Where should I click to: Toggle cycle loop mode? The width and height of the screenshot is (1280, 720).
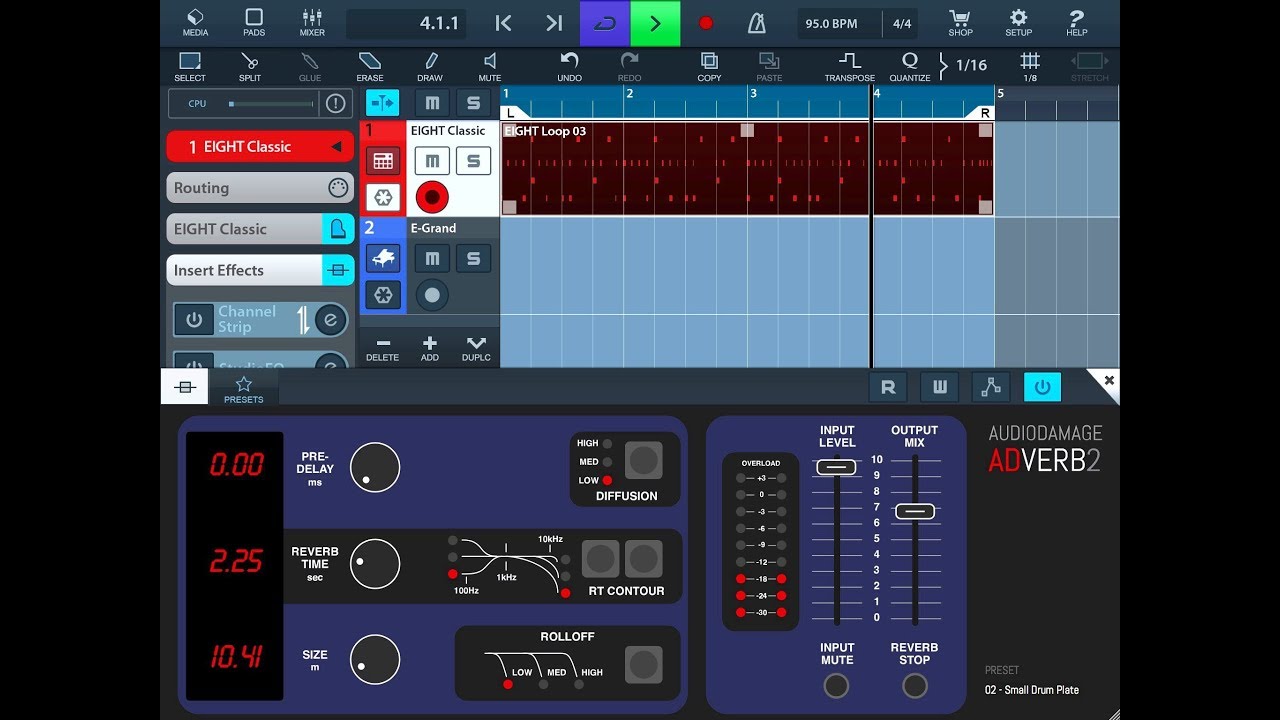click(x=605, y=23)
